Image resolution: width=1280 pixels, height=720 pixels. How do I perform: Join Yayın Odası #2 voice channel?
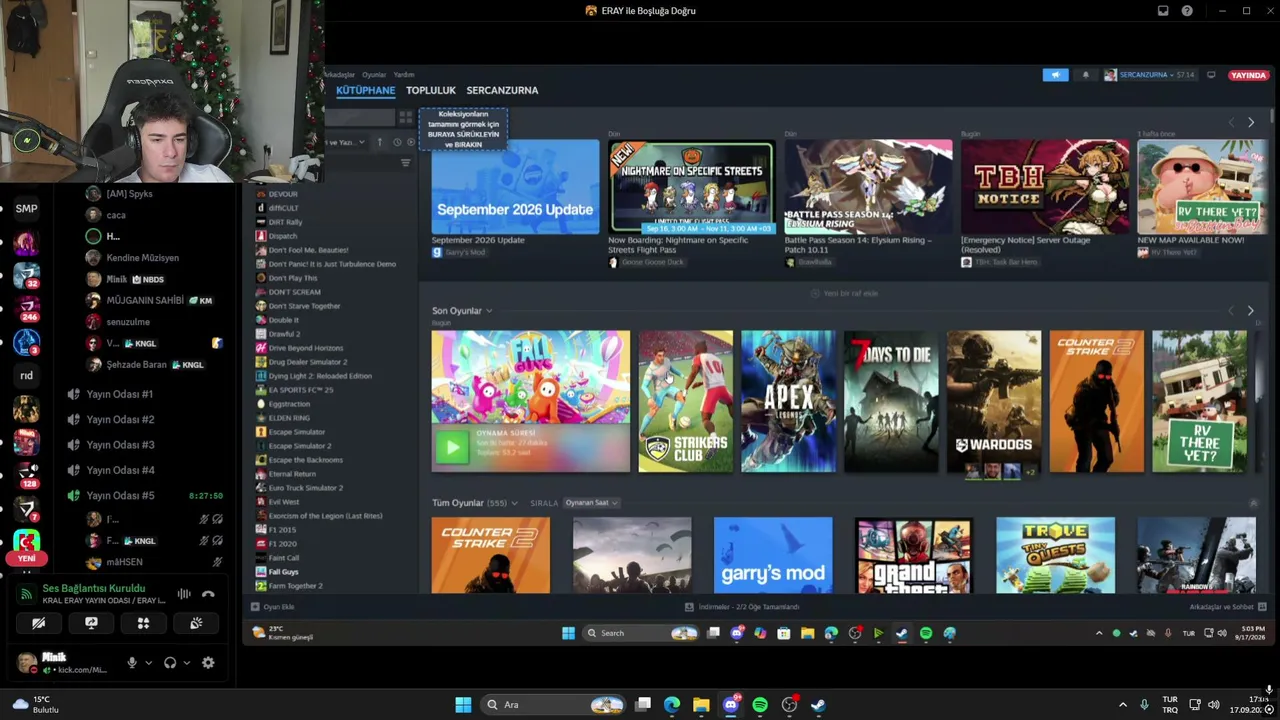(120, 419)
